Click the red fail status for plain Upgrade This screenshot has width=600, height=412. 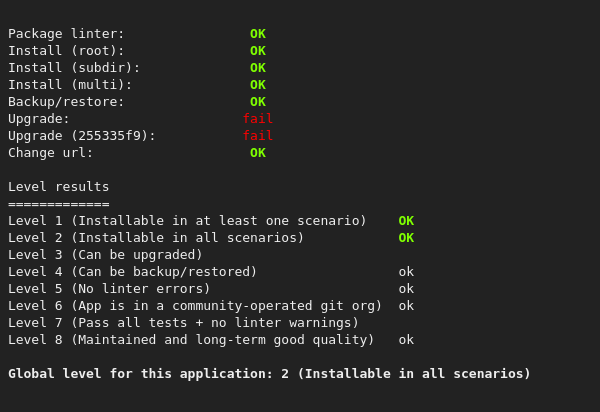pyautogui.click(x=257, y=119)
